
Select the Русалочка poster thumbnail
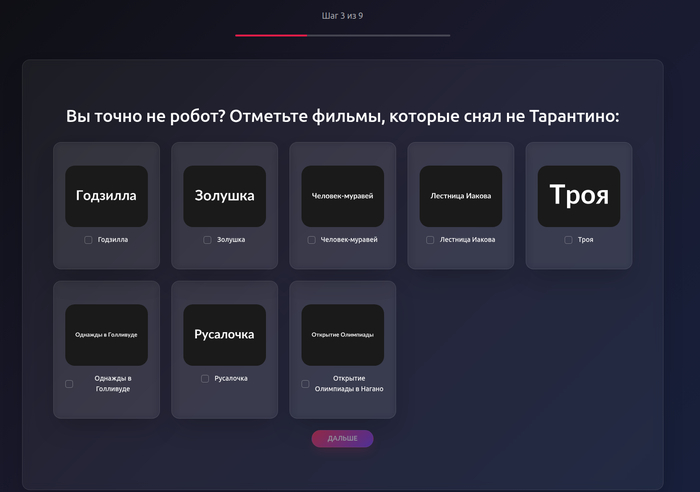(224, 334)
